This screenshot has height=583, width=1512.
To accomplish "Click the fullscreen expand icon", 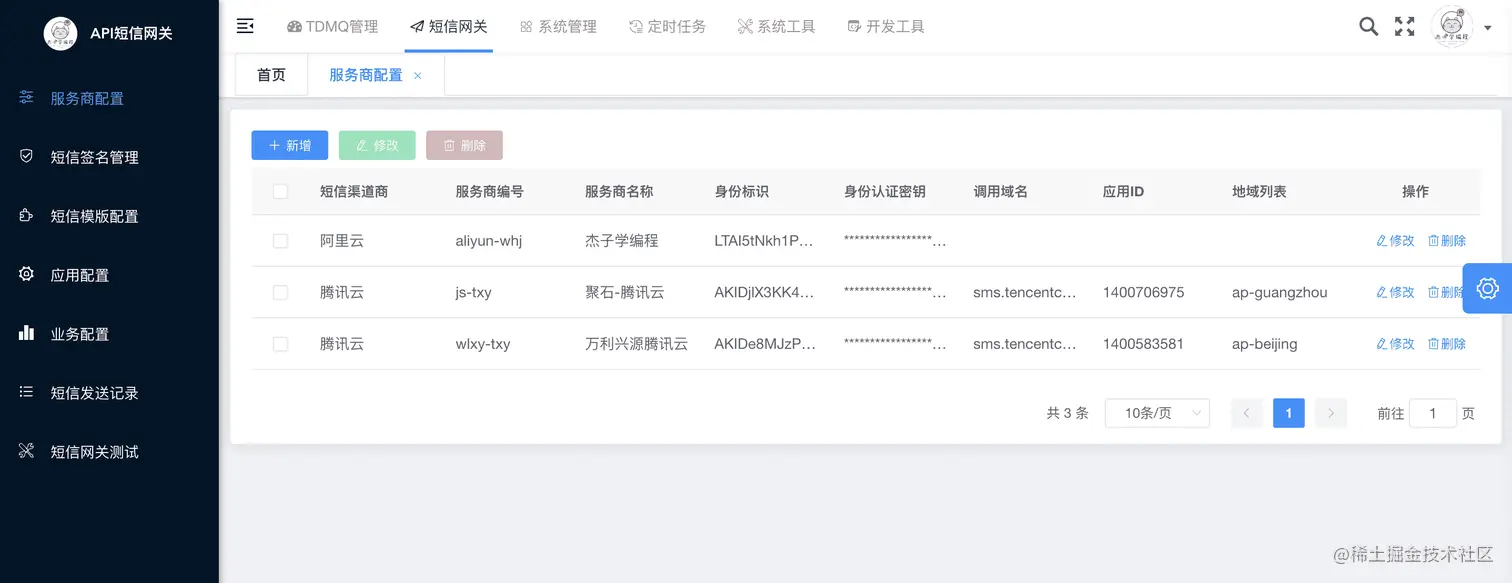I will pos(1404,26).
